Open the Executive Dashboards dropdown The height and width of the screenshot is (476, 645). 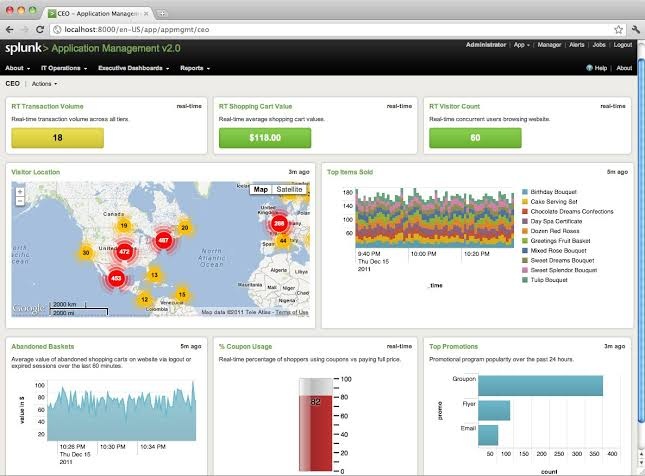coord(134,68)
